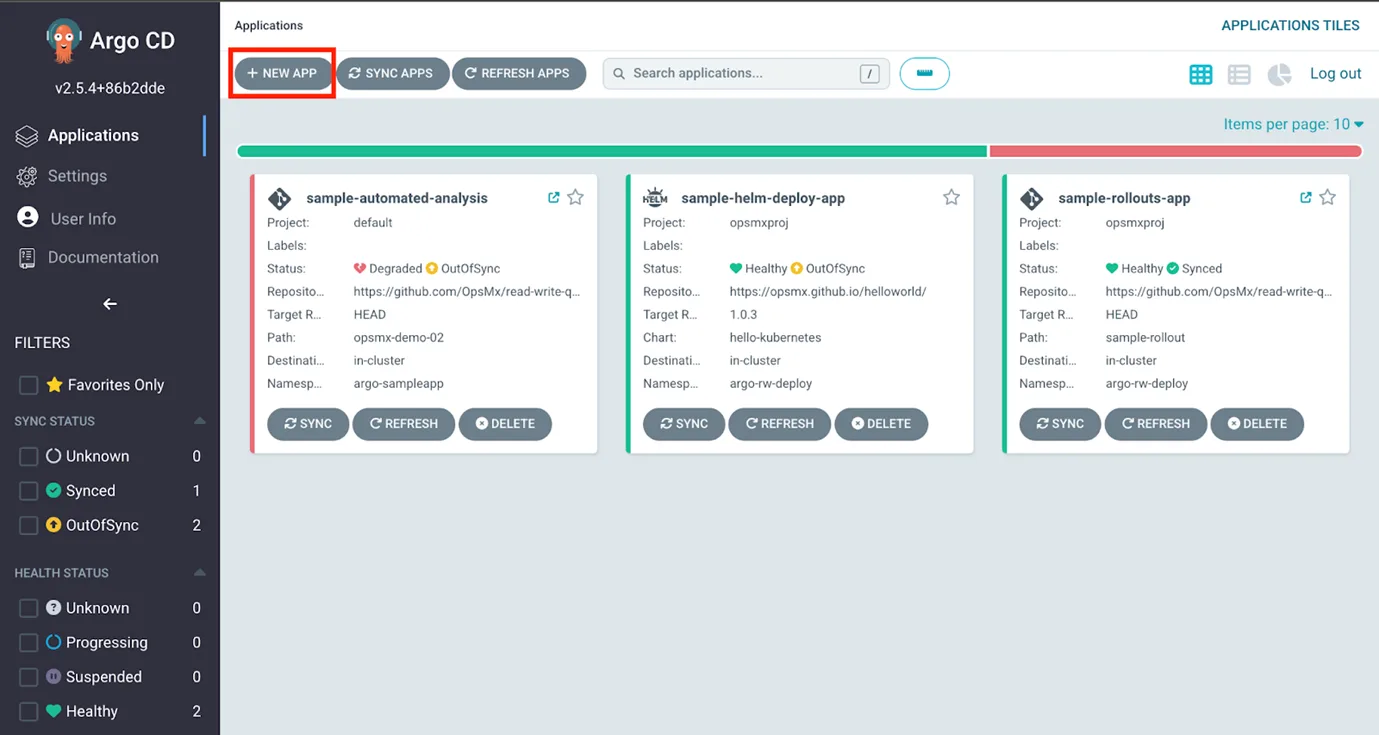The image size is (1379, 735).
Task: Favorite the sample-automated-analysis app star
Action: [x=576, y=198]
